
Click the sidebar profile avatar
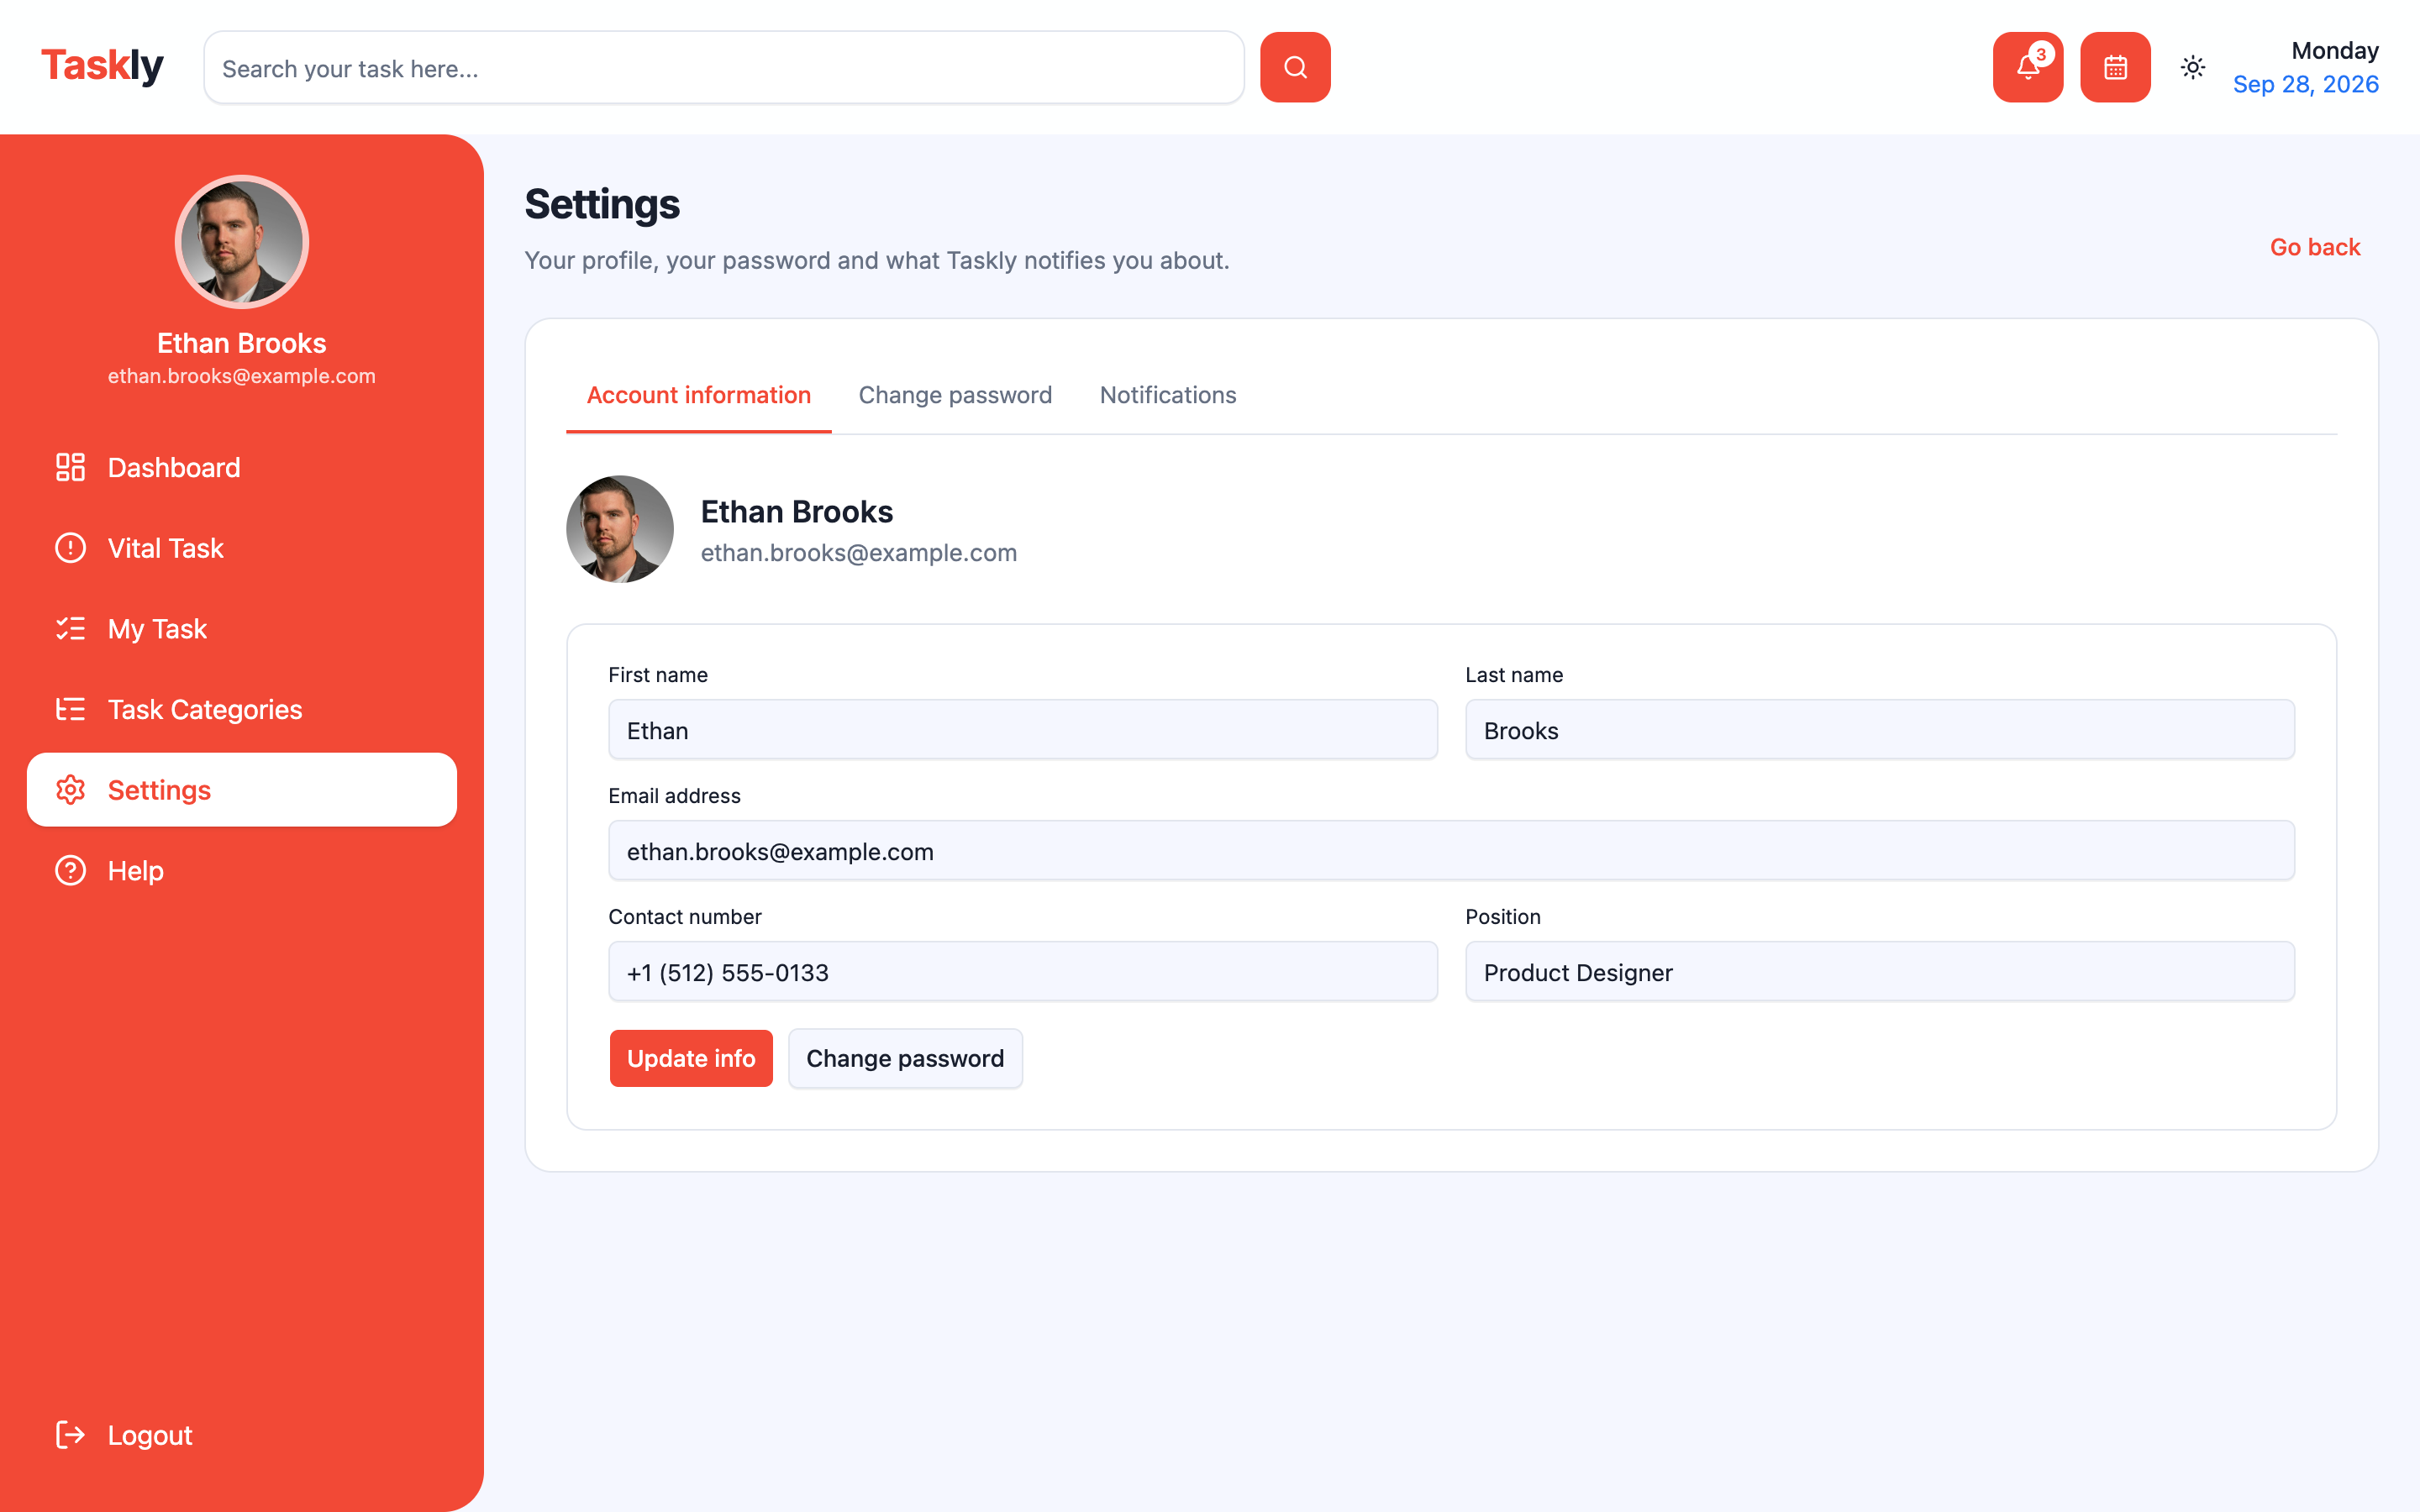(x=242, y=242)
